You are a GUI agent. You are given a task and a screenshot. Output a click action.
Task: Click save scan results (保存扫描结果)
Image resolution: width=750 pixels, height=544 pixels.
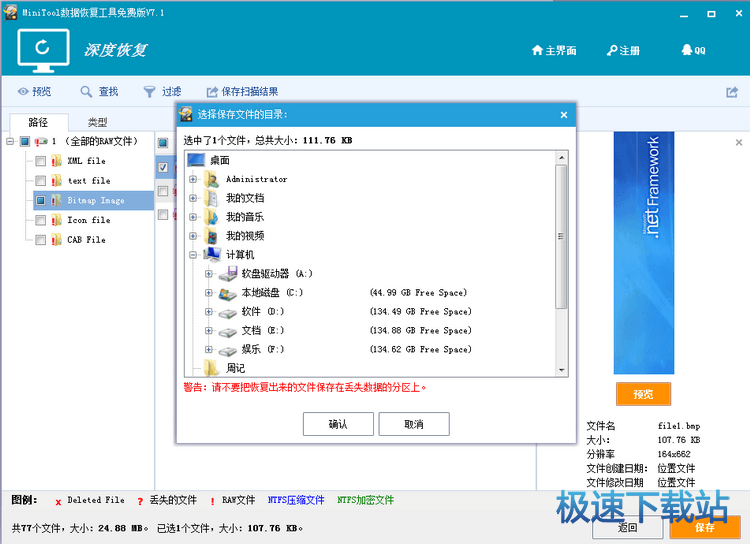[x=242, y=91]
